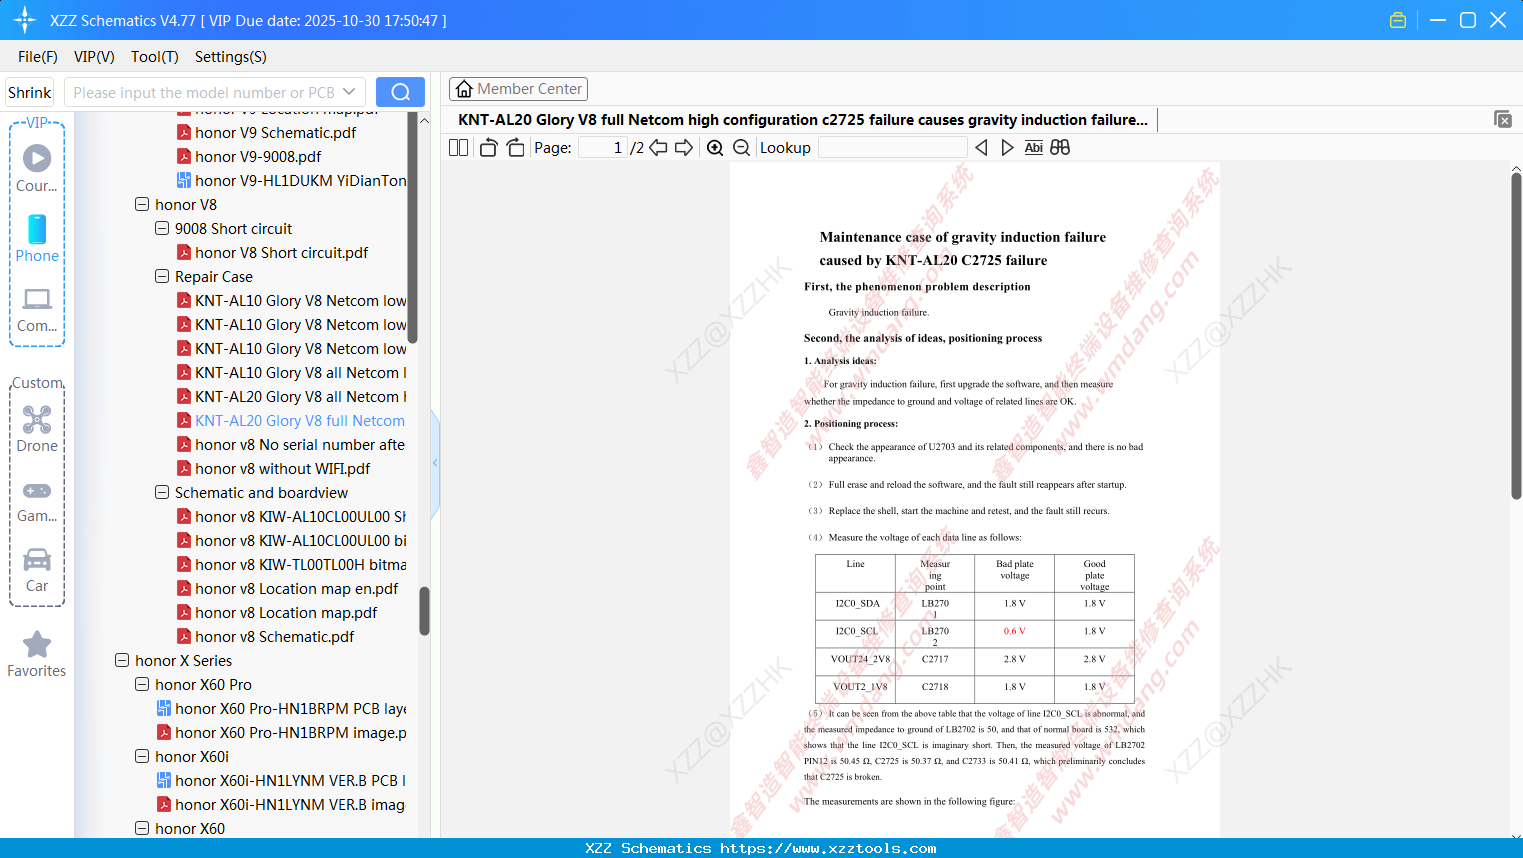Click the xzztools.com link in status bar
The width and height of the screenshot is (1523, 858).
click(828, 848)
